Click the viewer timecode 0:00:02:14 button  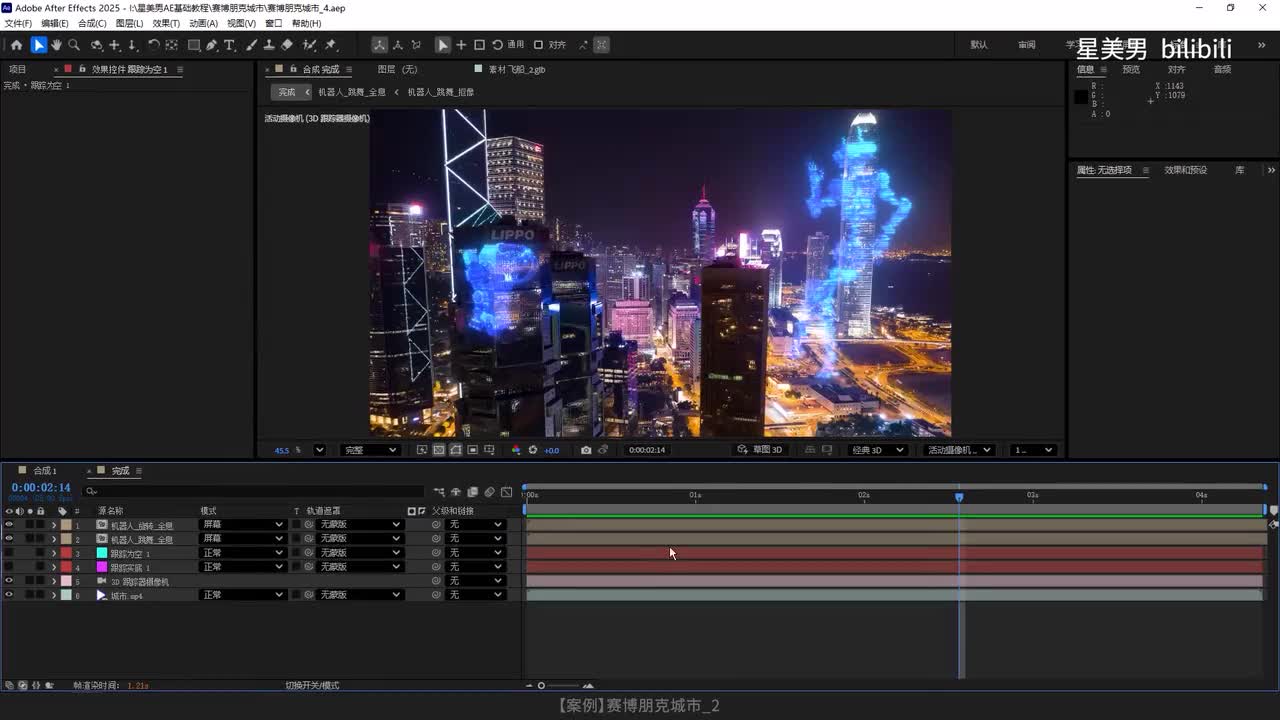click(x=647, y=450)
